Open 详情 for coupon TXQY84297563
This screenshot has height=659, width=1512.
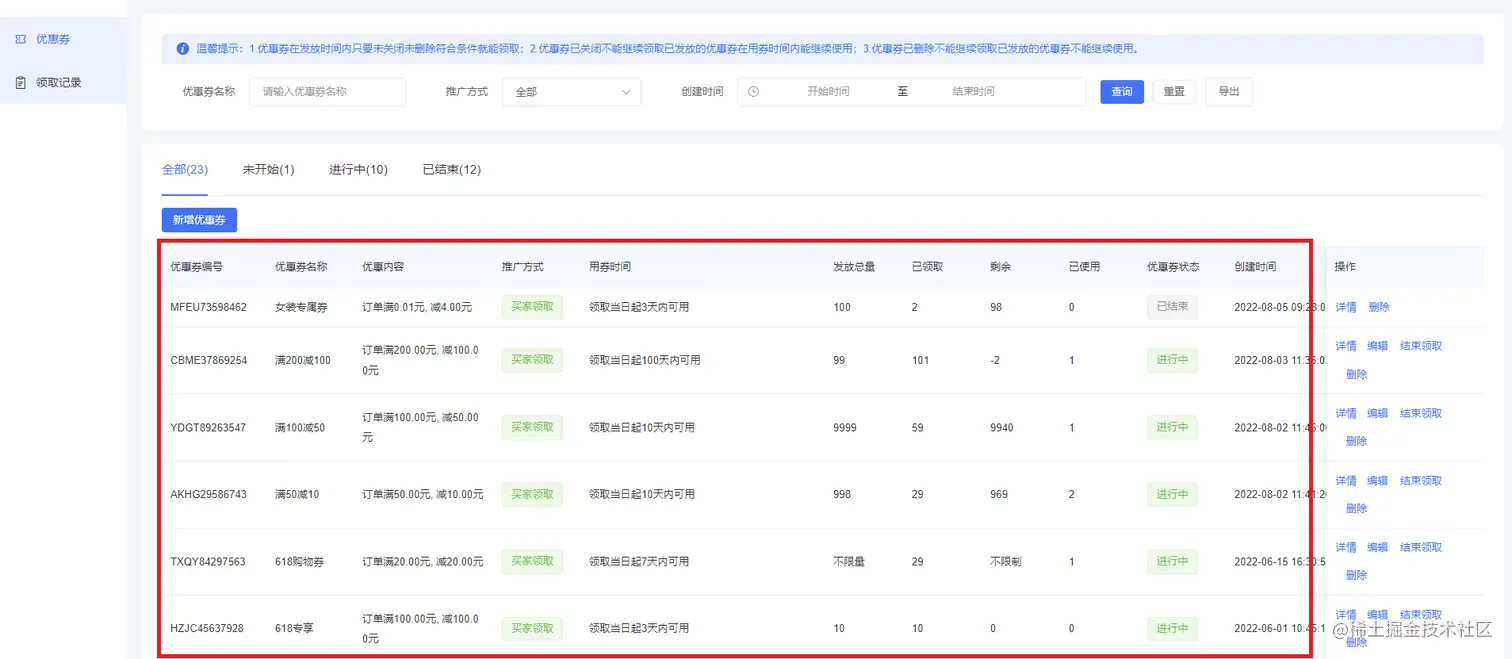click(x=1346, y=547)
